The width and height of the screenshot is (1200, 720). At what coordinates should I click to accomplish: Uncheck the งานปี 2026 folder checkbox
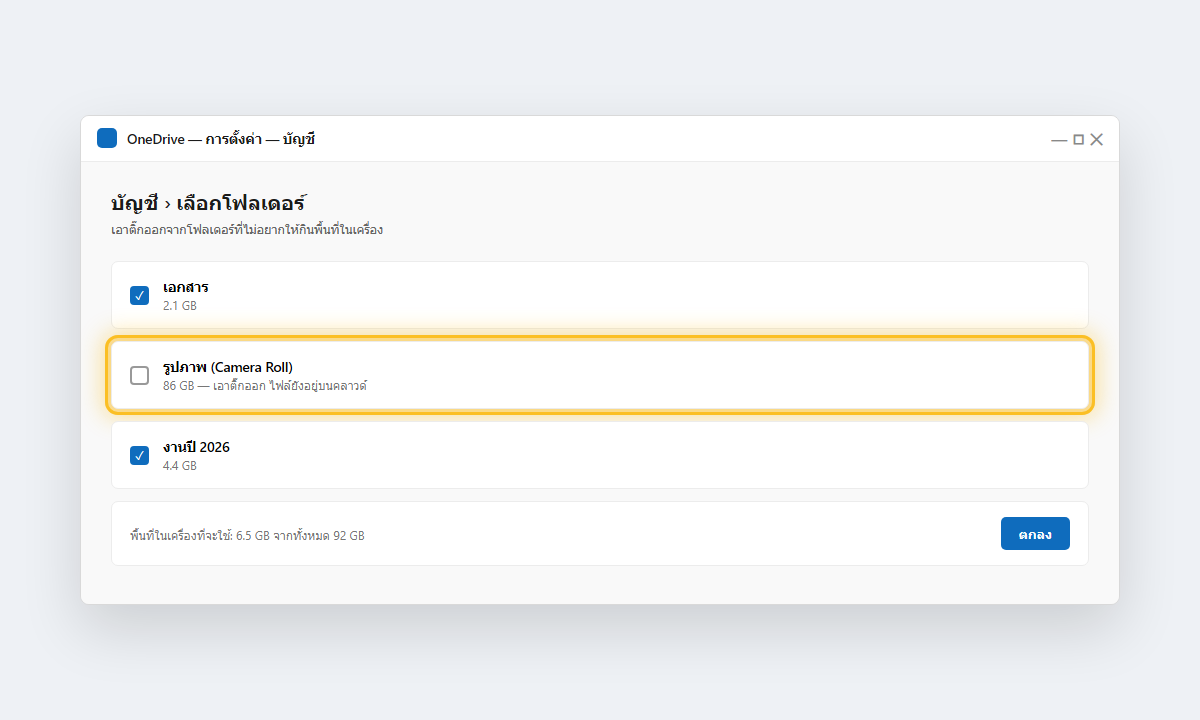(x=140, y=455)
